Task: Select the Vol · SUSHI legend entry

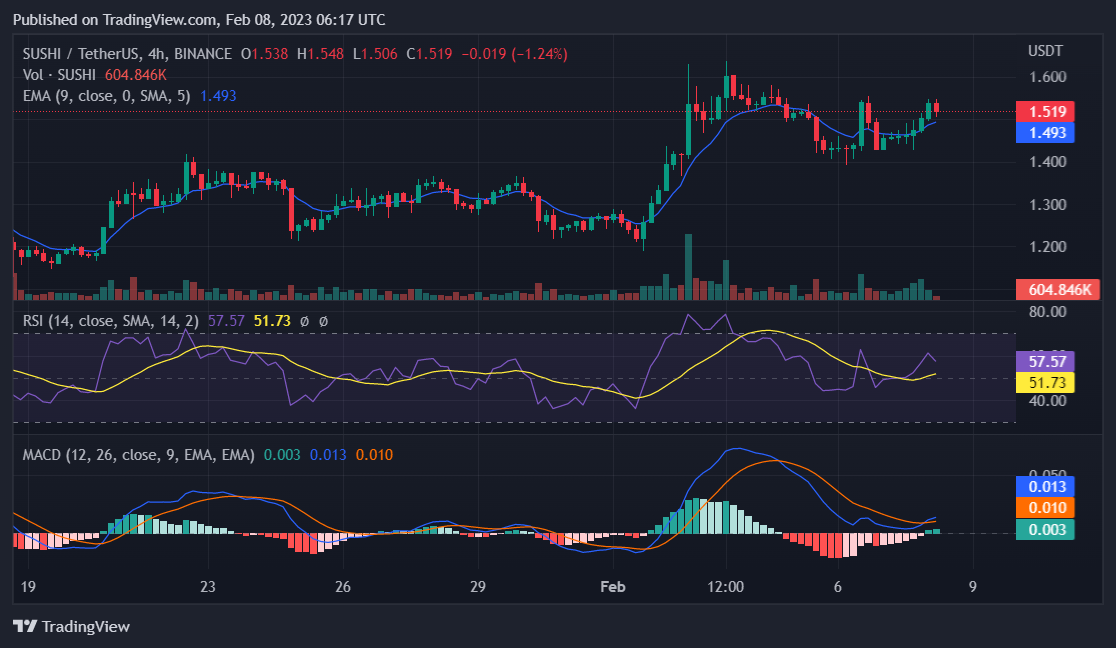Action: pyautogui.click(x=59, y=75)
